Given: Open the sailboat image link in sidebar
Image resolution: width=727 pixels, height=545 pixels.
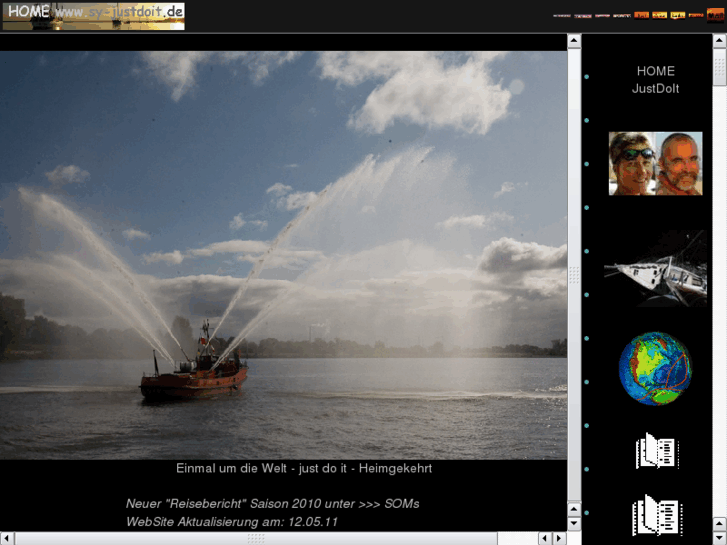Looking at the screenshot, I should (x=655, y=268).
